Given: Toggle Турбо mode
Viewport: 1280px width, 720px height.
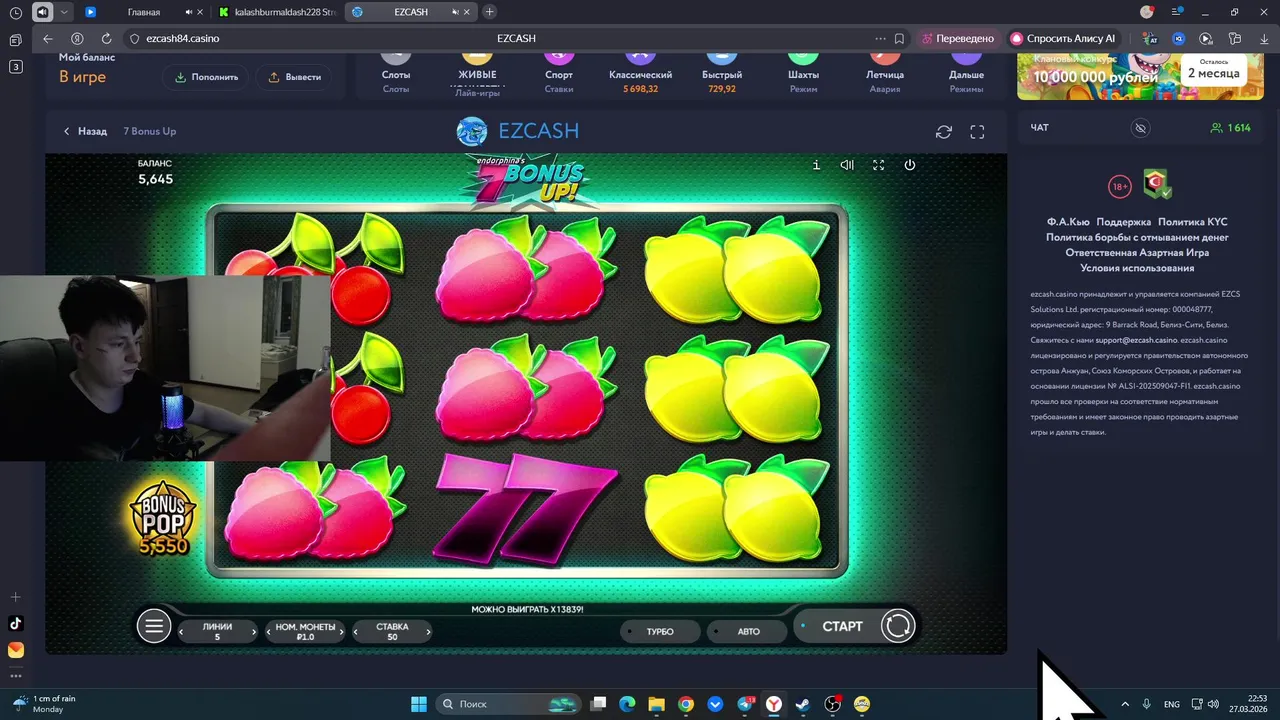Looking at the screenshot, I should coord(658,631).
